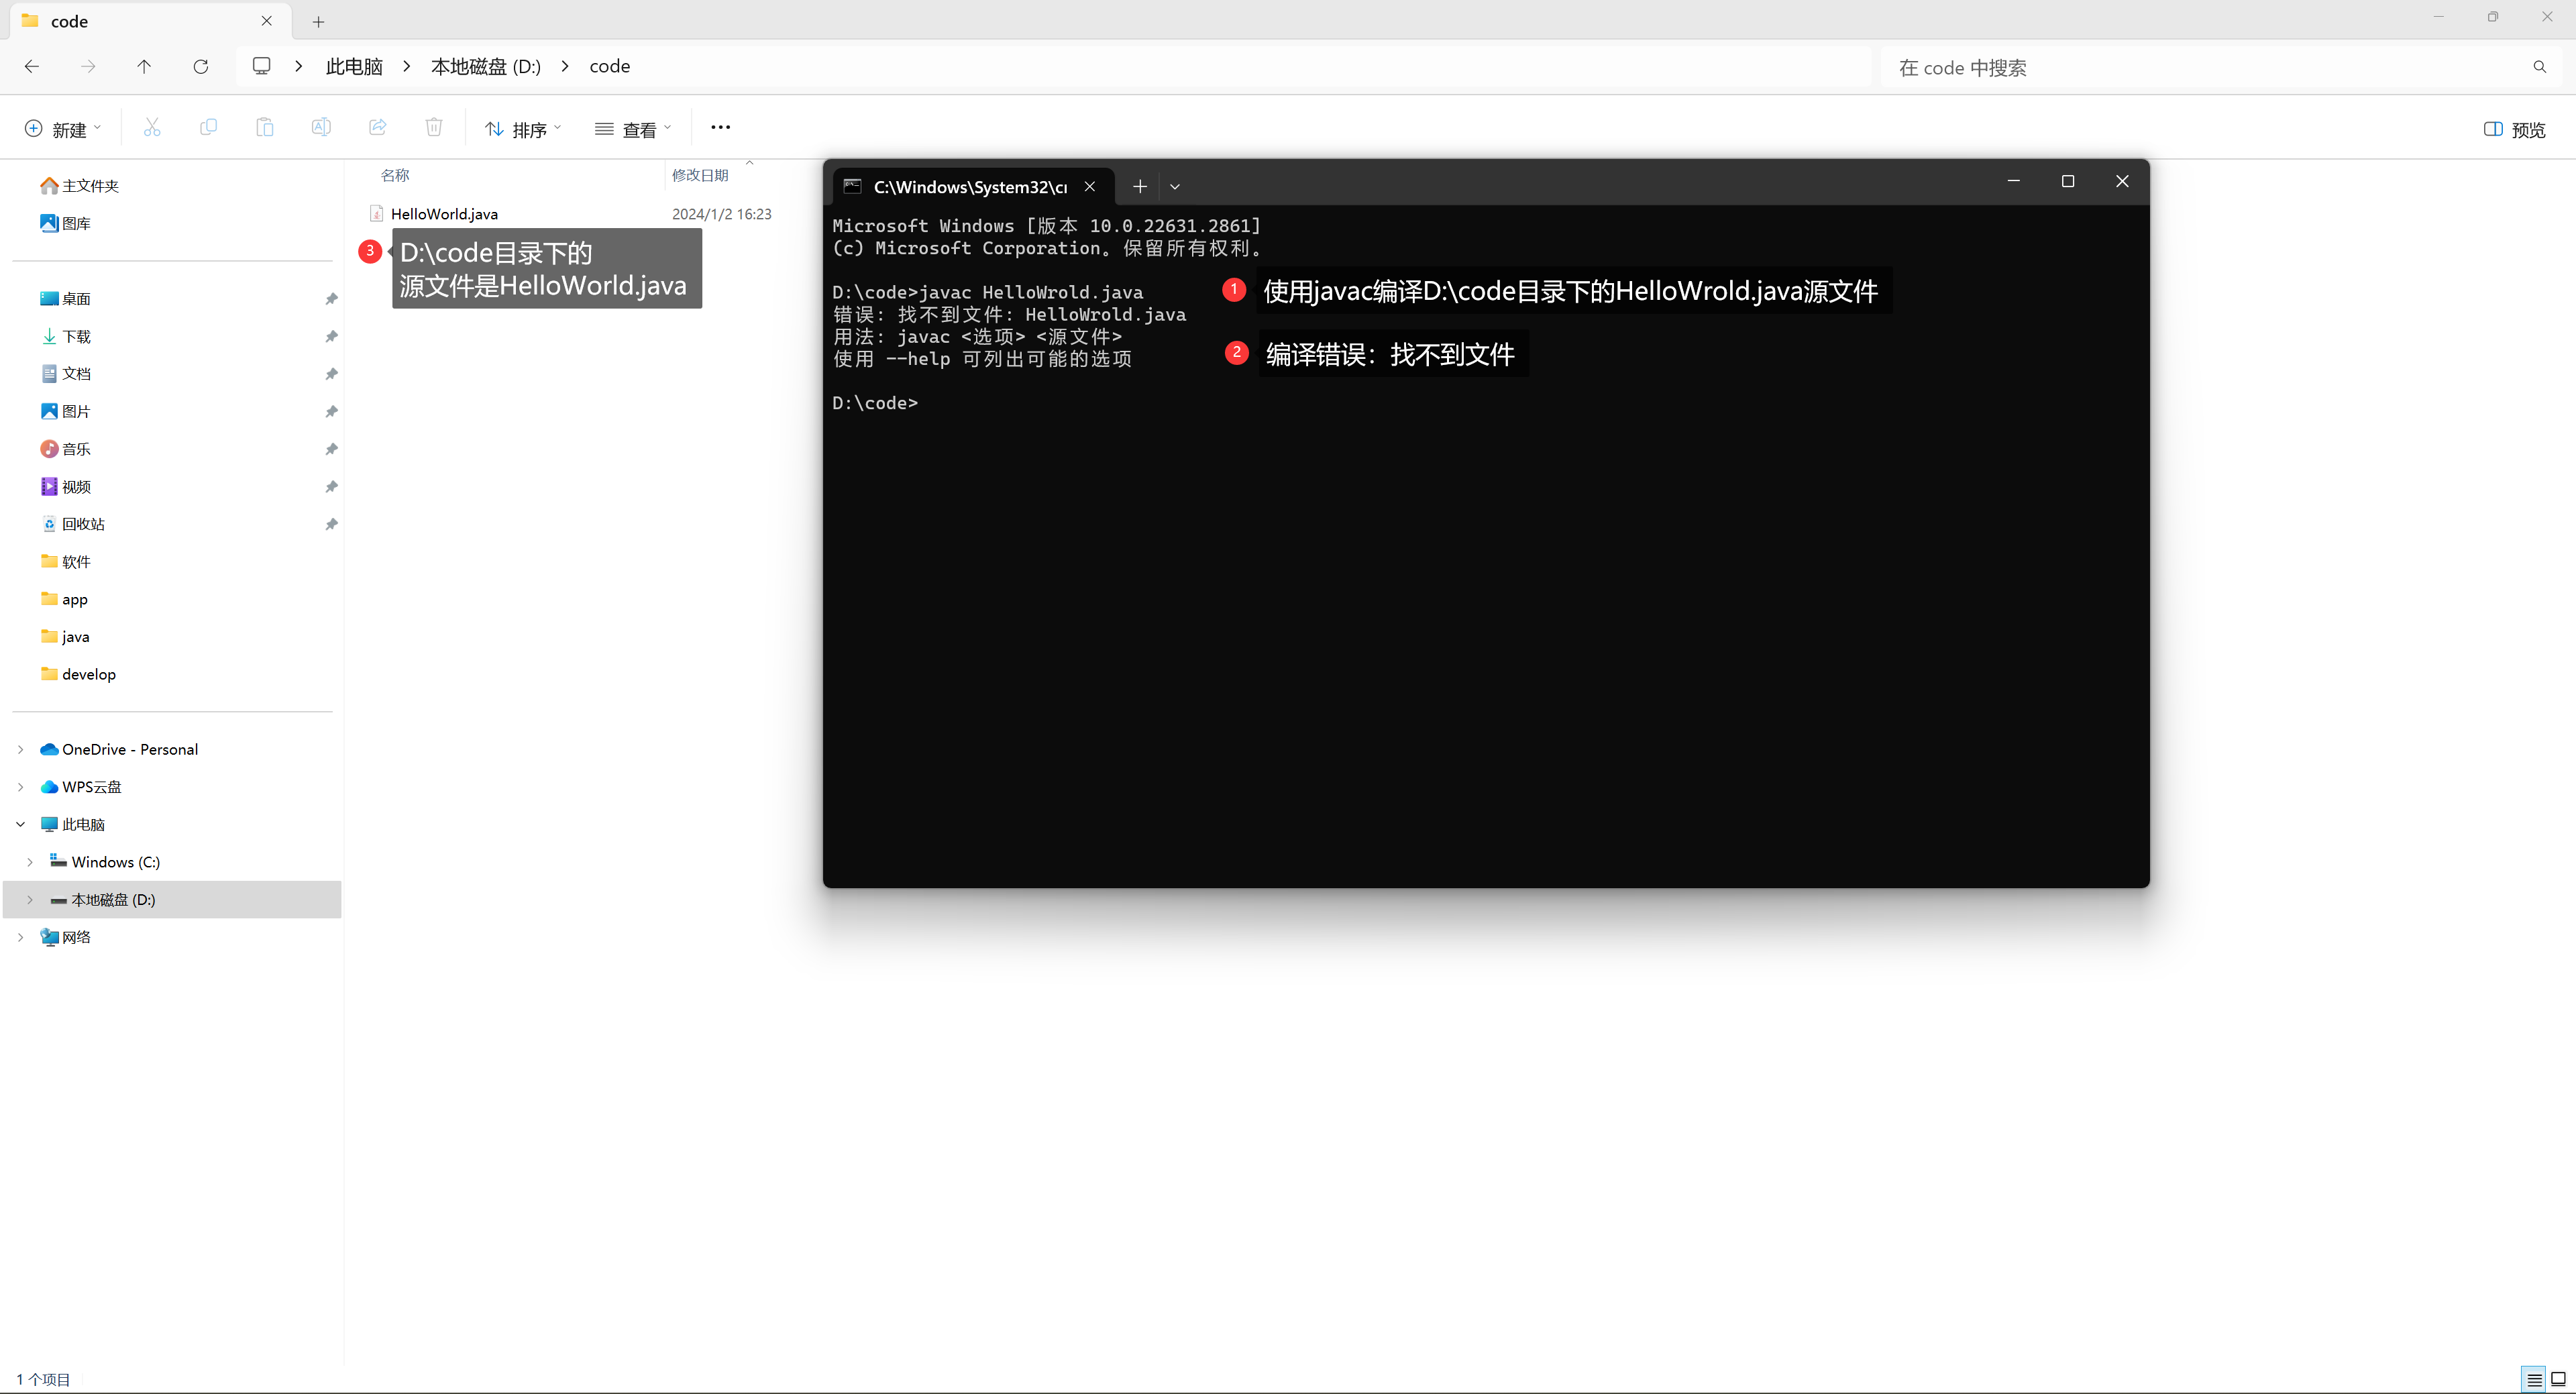The height and width of the screenshot is (1394, 2576).
Task: Sort by the 名称 column header
Action: pyautogui.click(x=395, y=175)
